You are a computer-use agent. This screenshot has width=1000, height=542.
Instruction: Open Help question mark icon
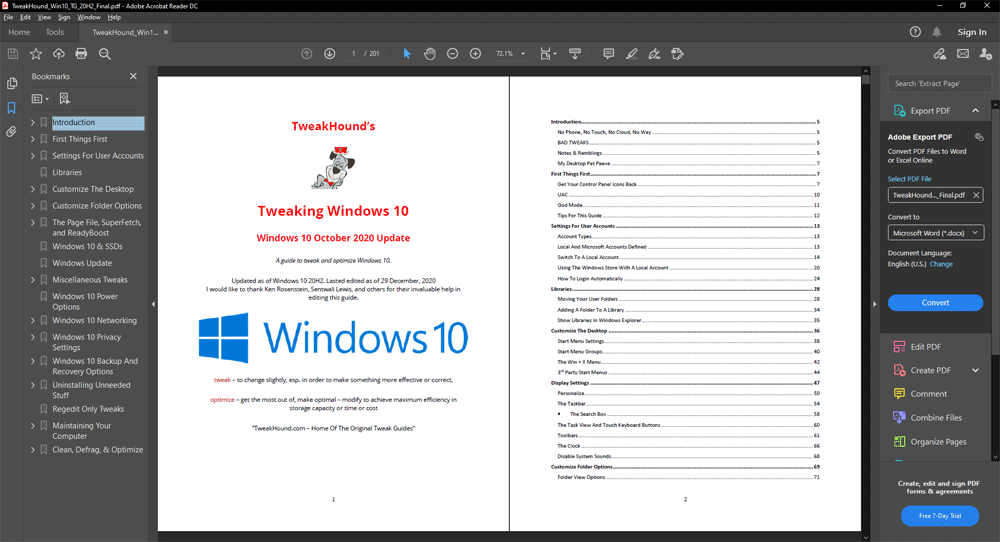[915, 32]
